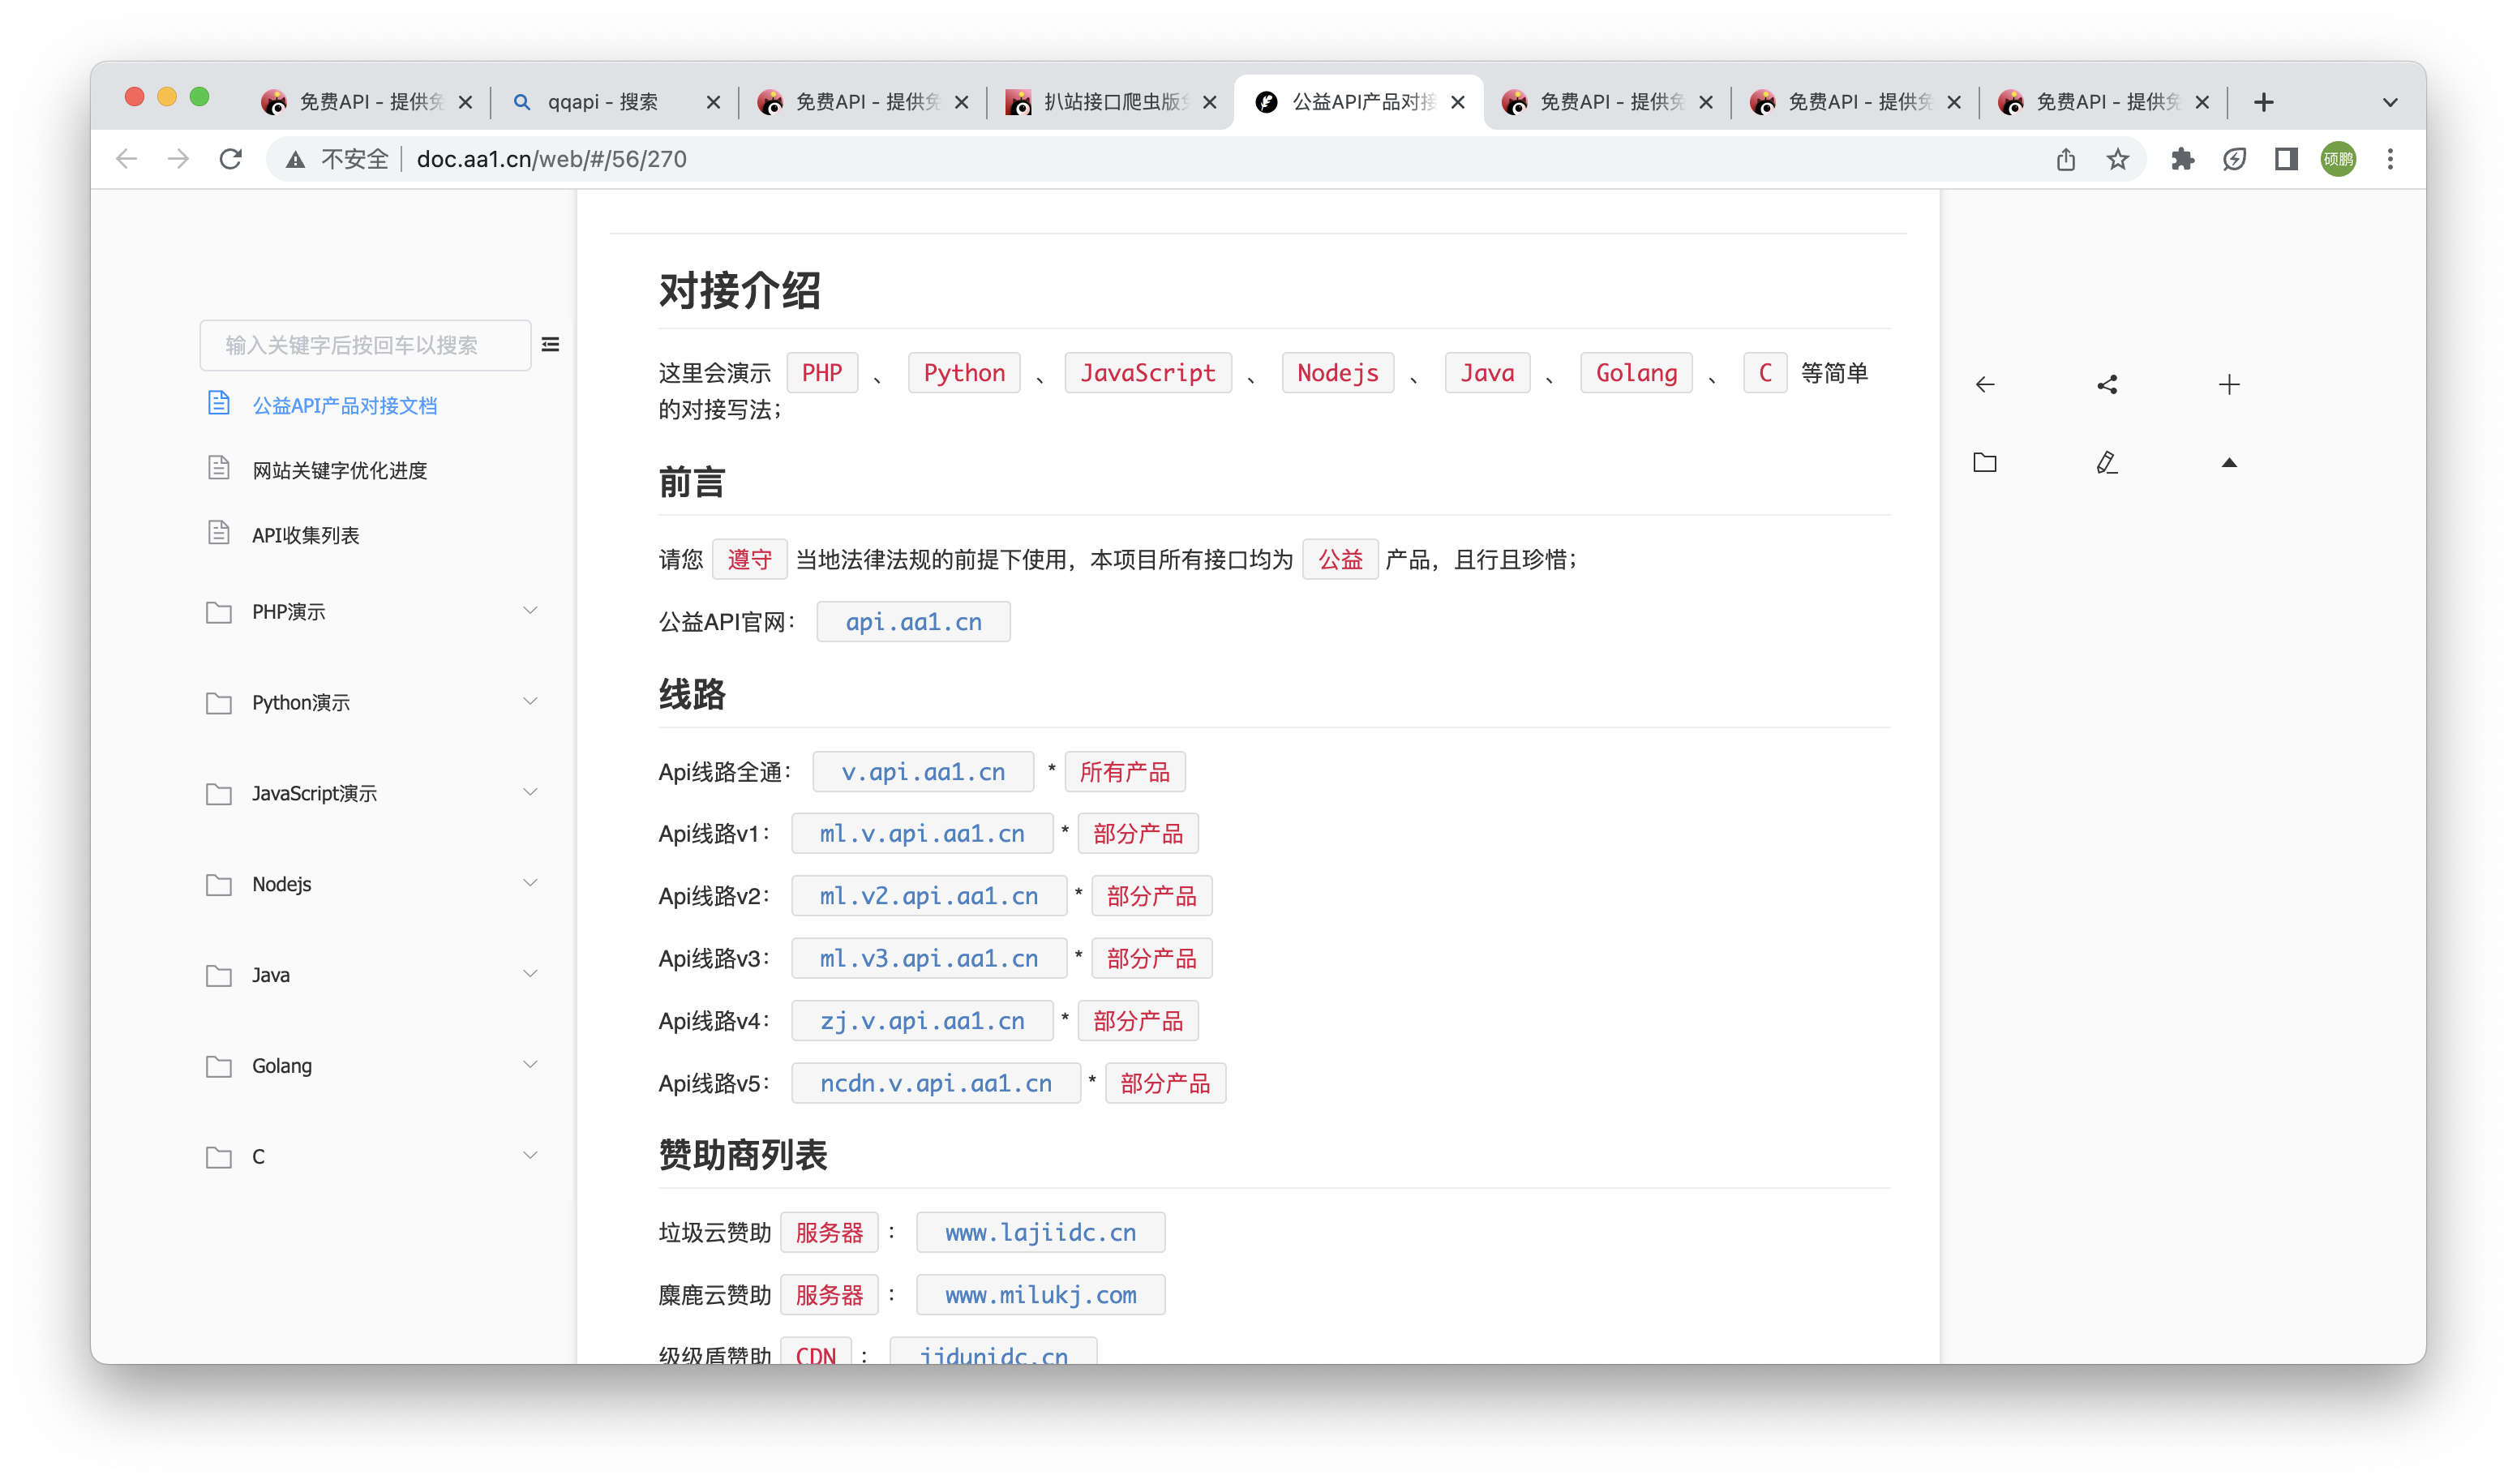
Task: Click the document icon beside API收集列表
Action: (219, 533)
